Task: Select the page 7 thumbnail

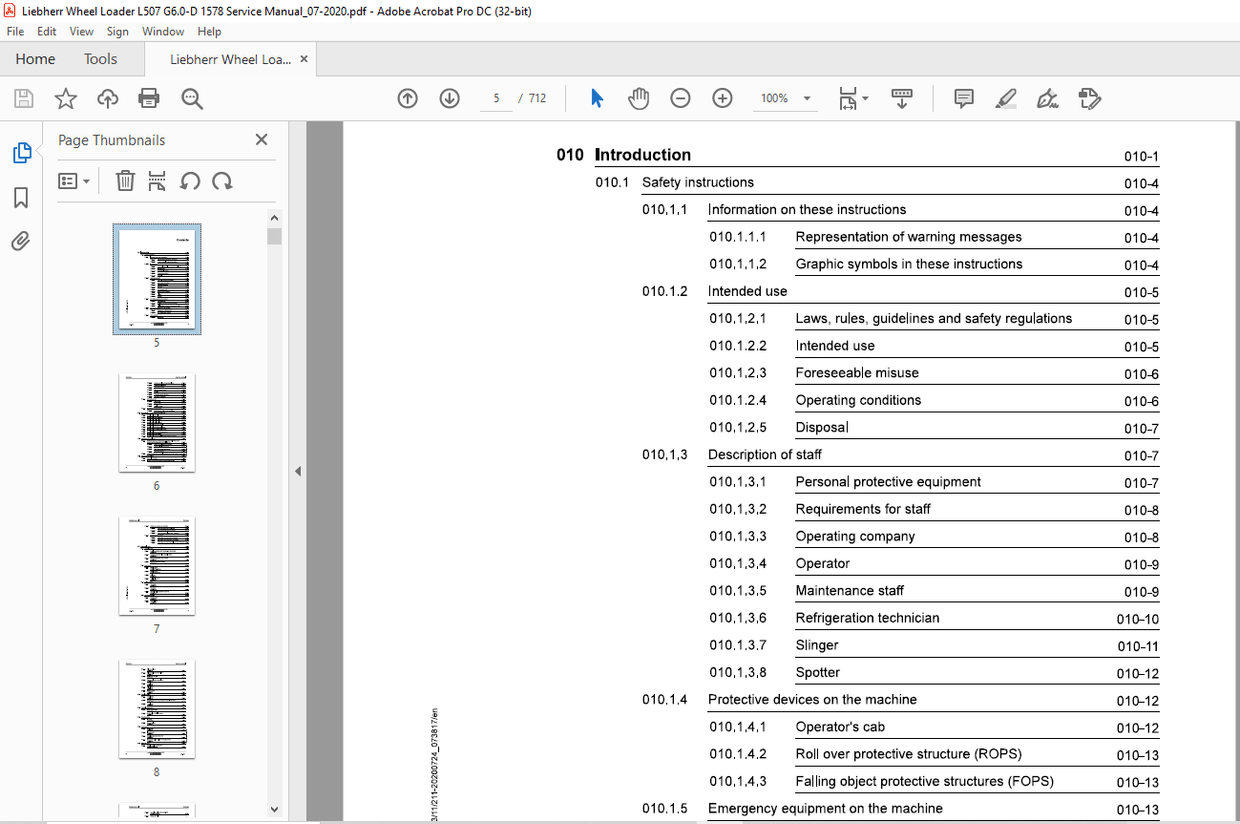Action: pyautogui.click(x=156, y=566)
